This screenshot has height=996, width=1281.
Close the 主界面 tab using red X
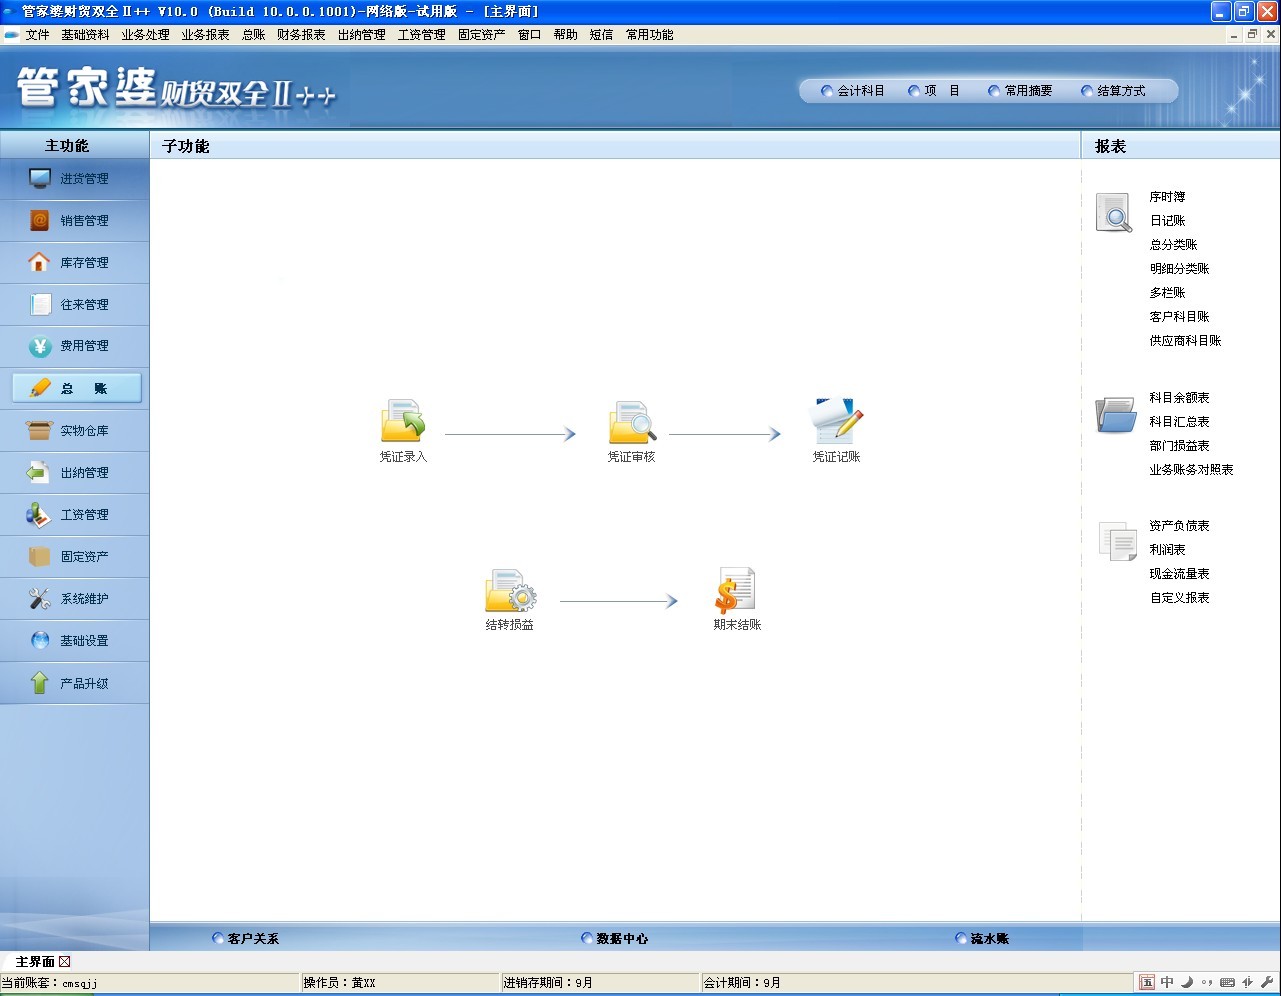click(65, 962)
